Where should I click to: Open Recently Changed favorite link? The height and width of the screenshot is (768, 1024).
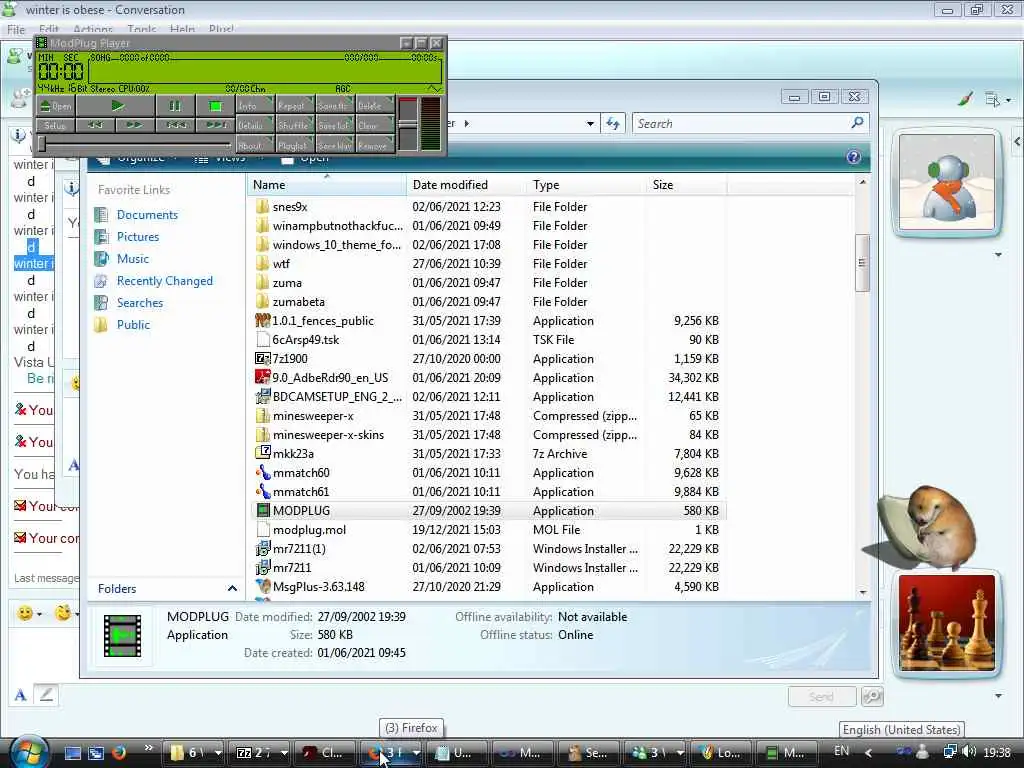165,281
